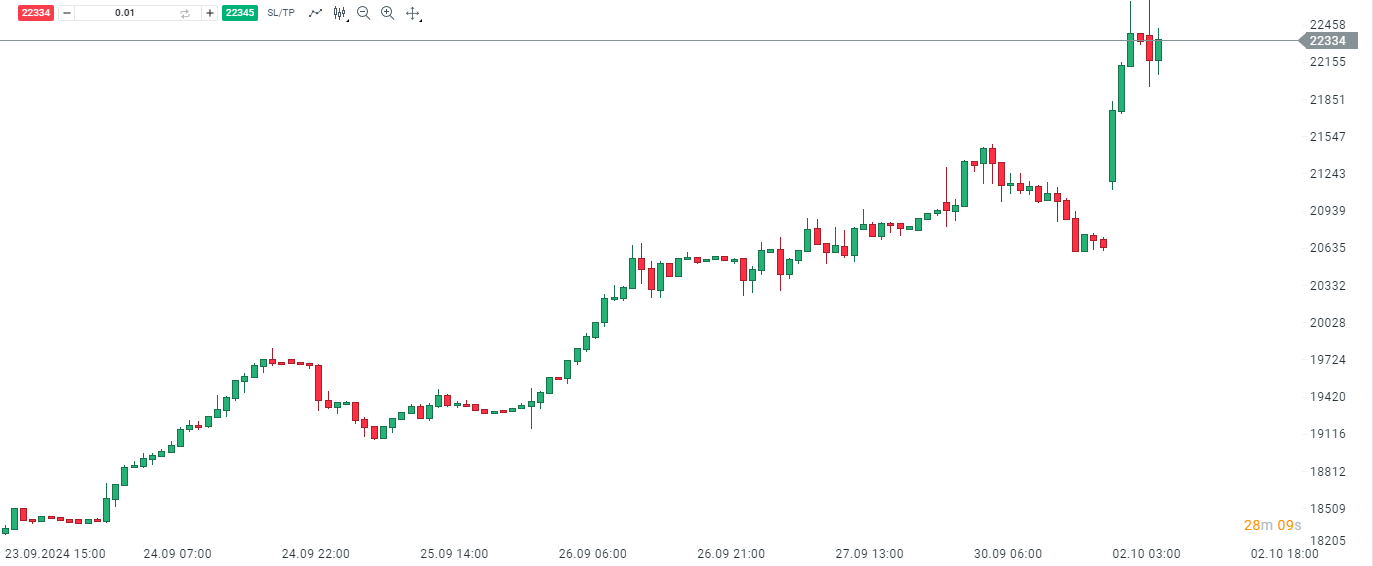Click the red sell price 22334 button
Viewport: 1373px width, 566px height.
[x=37, y=13]
